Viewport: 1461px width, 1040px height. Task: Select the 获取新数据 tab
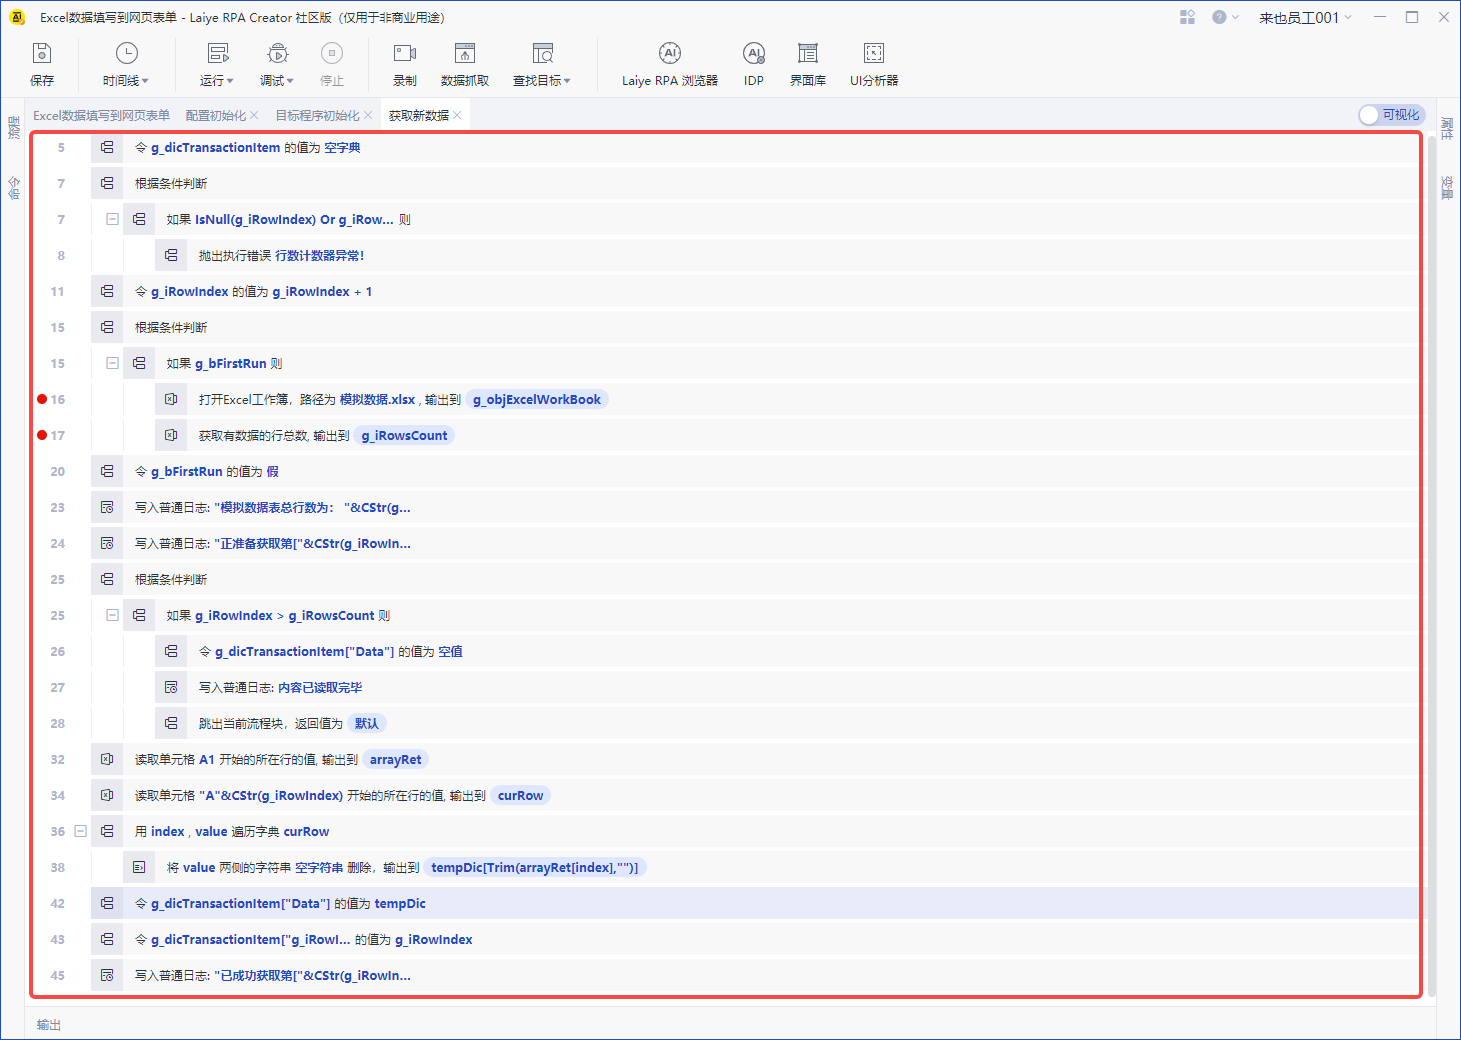coord(419,116)
